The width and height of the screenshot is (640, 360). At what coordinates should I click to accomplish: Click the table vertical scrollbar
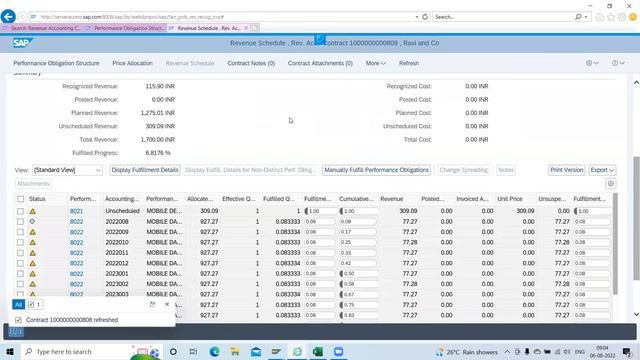(x=615, y=244)
